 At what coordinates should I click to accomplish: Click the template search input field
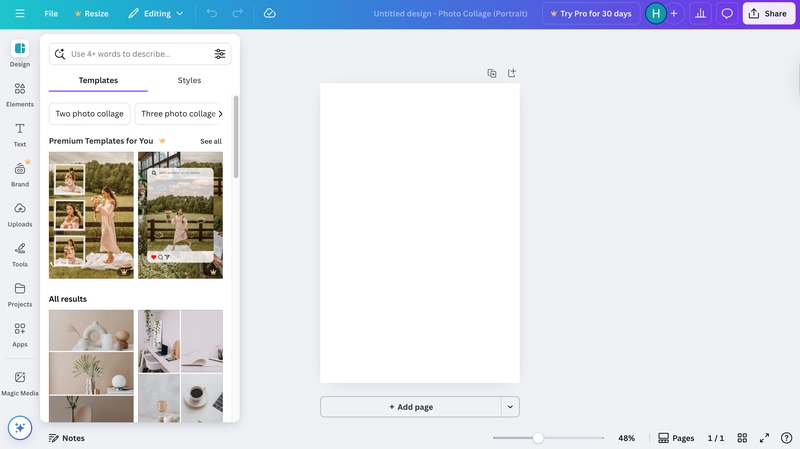click(x=140, y=54)
